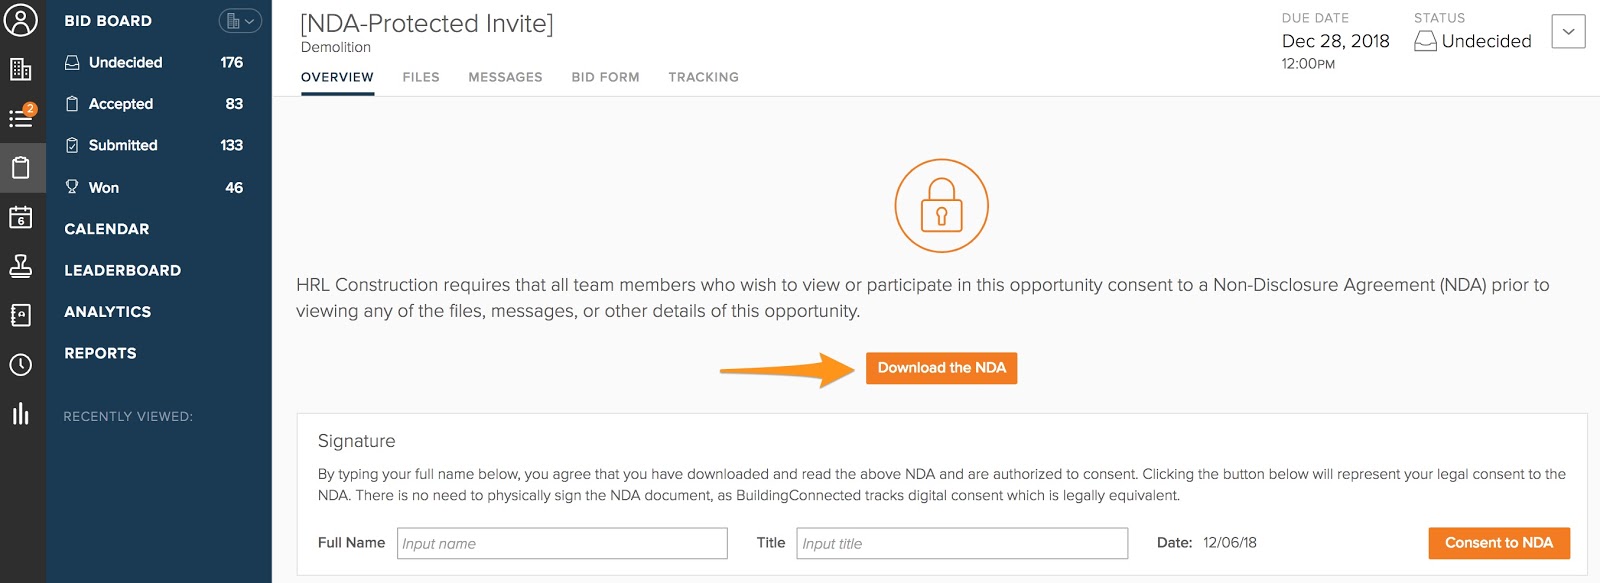
Task: Click the stamp icon in the sidebar rail
Action: click(x=21, y=266)
